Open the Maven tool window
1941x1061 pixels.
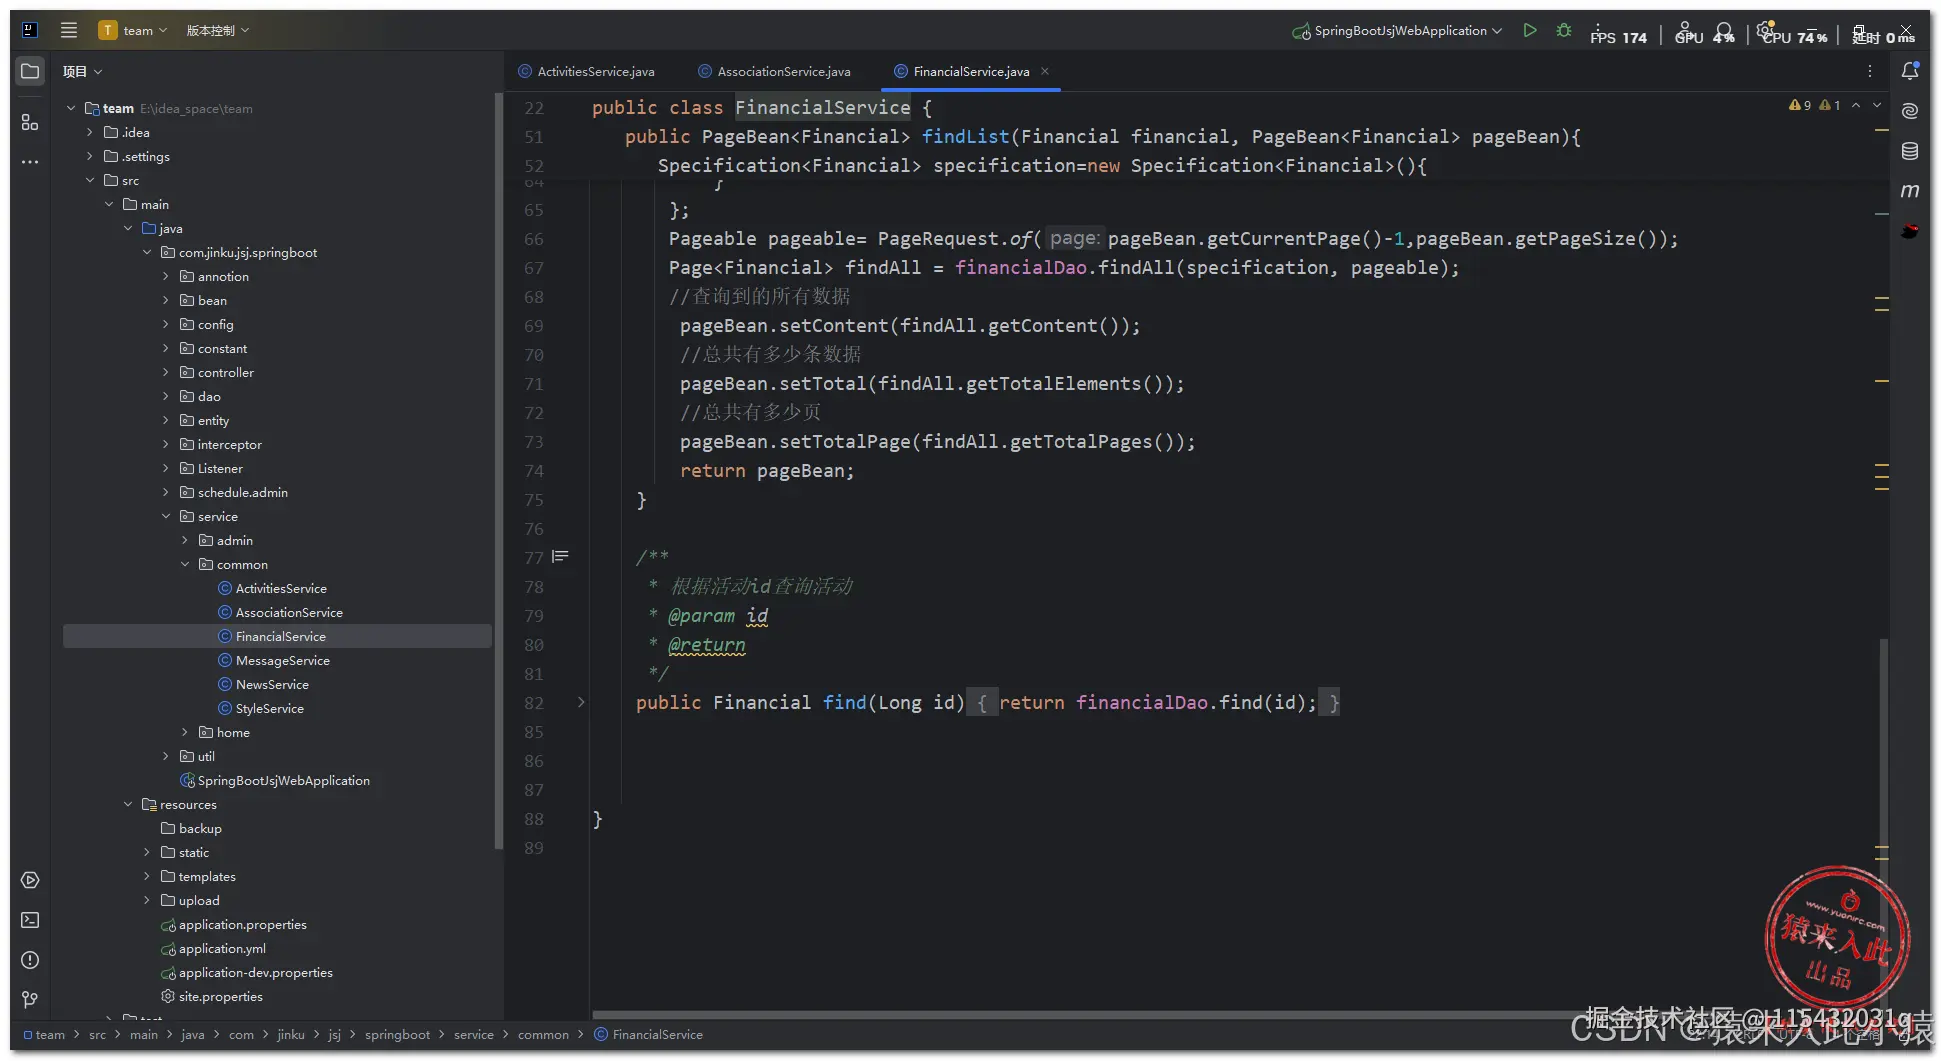tap(1910, 190)
